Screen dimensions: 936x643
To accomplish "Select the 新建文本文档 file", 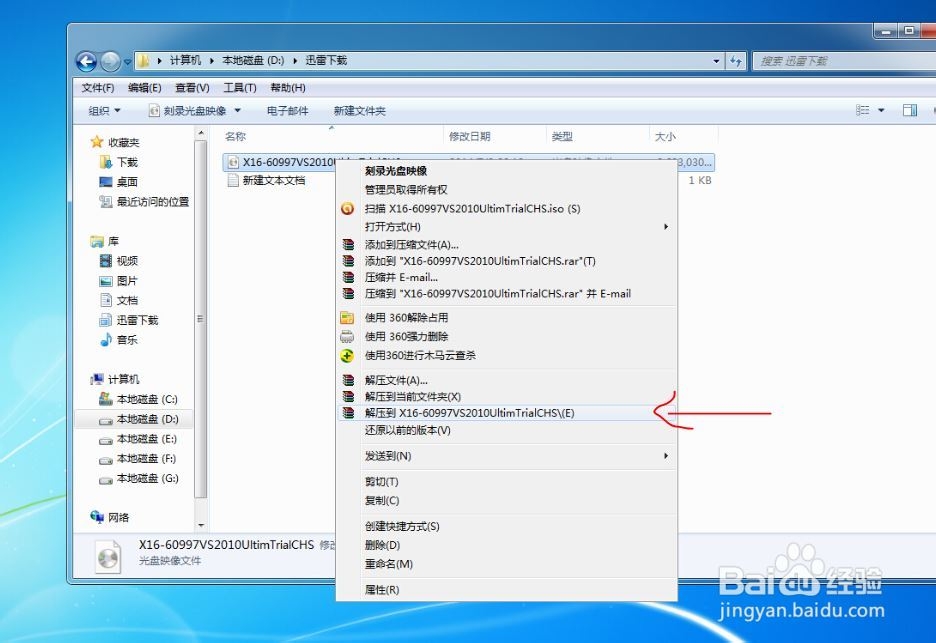I will 266,180.
